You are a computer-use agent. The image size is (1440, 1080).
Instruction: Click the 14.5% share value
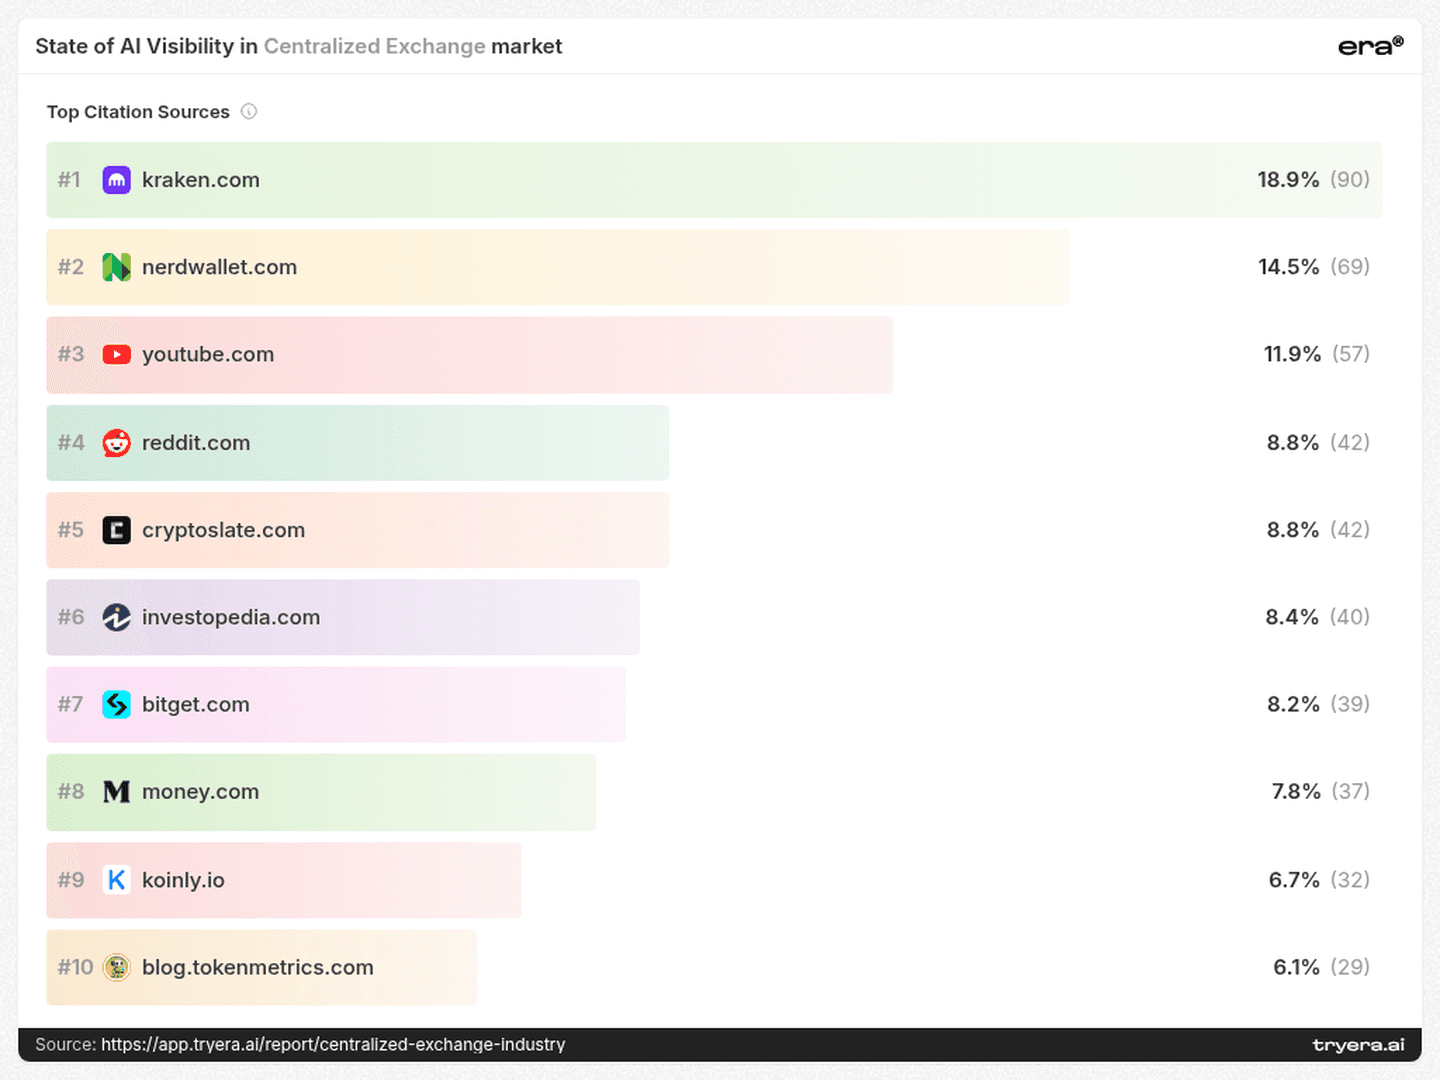[x=1289, y=267]
